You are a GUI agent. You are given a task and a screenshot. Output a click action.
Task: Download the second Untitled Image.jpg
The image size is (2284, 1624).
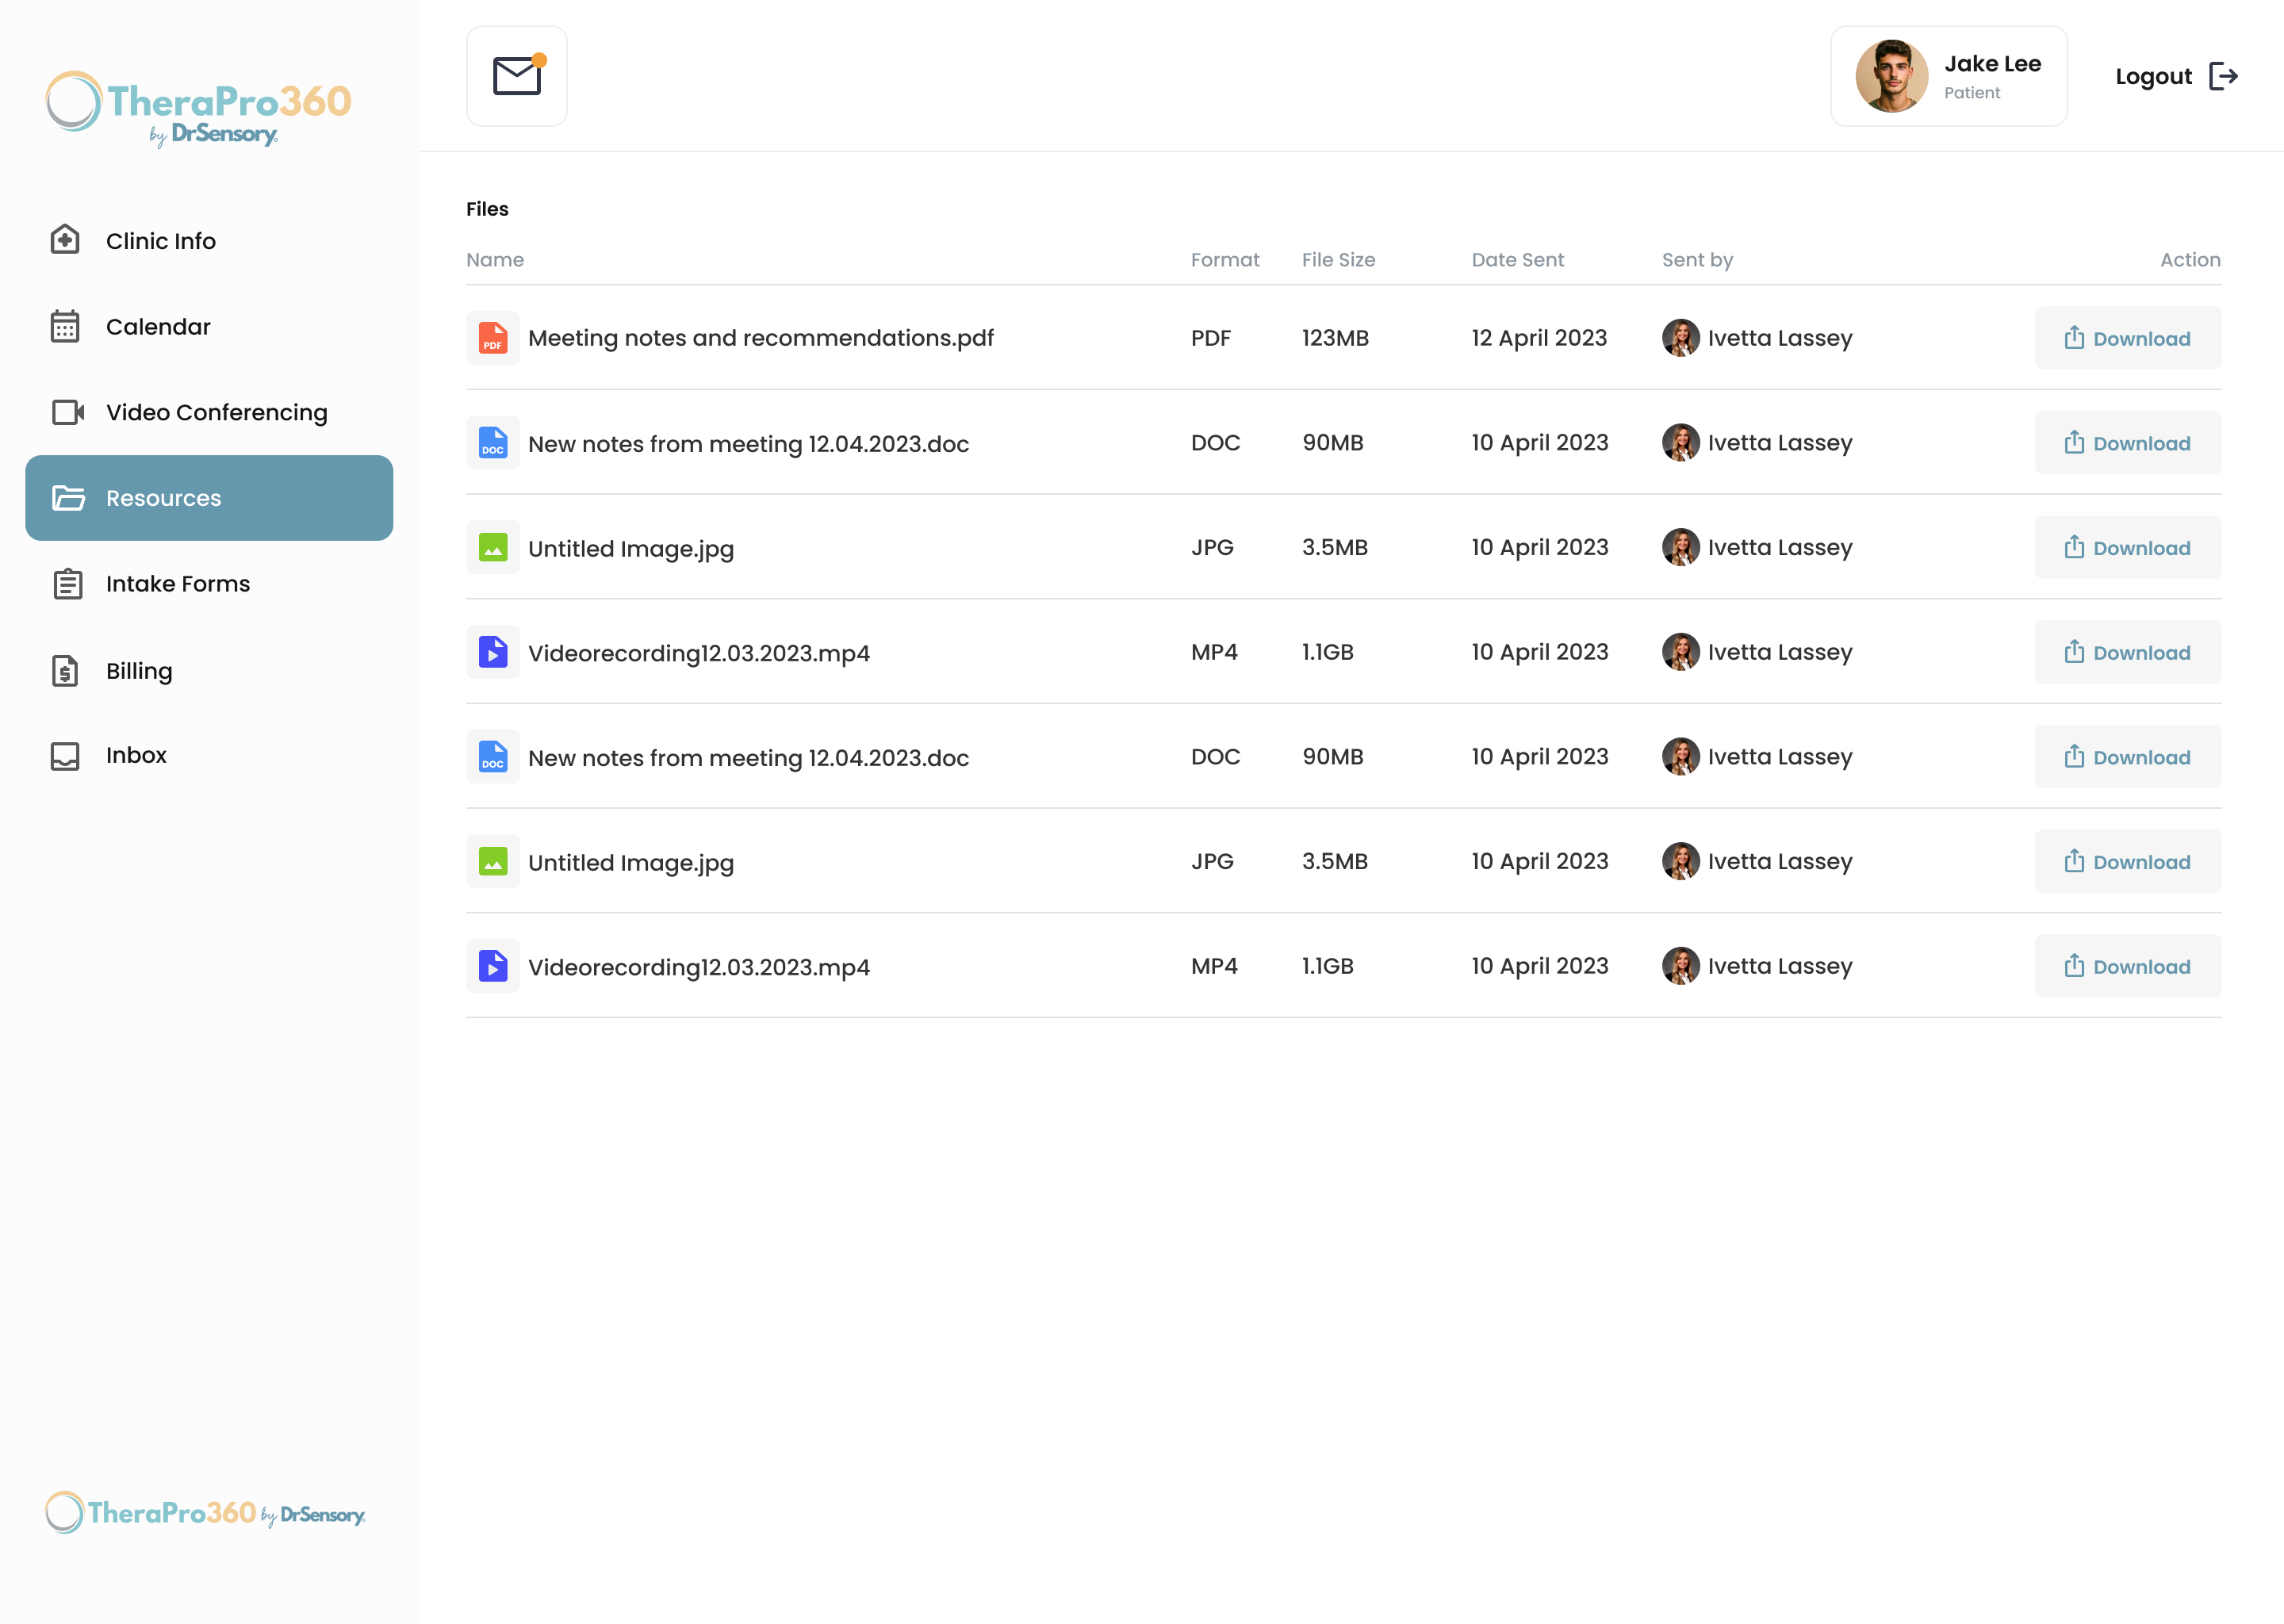(2128, 861)
